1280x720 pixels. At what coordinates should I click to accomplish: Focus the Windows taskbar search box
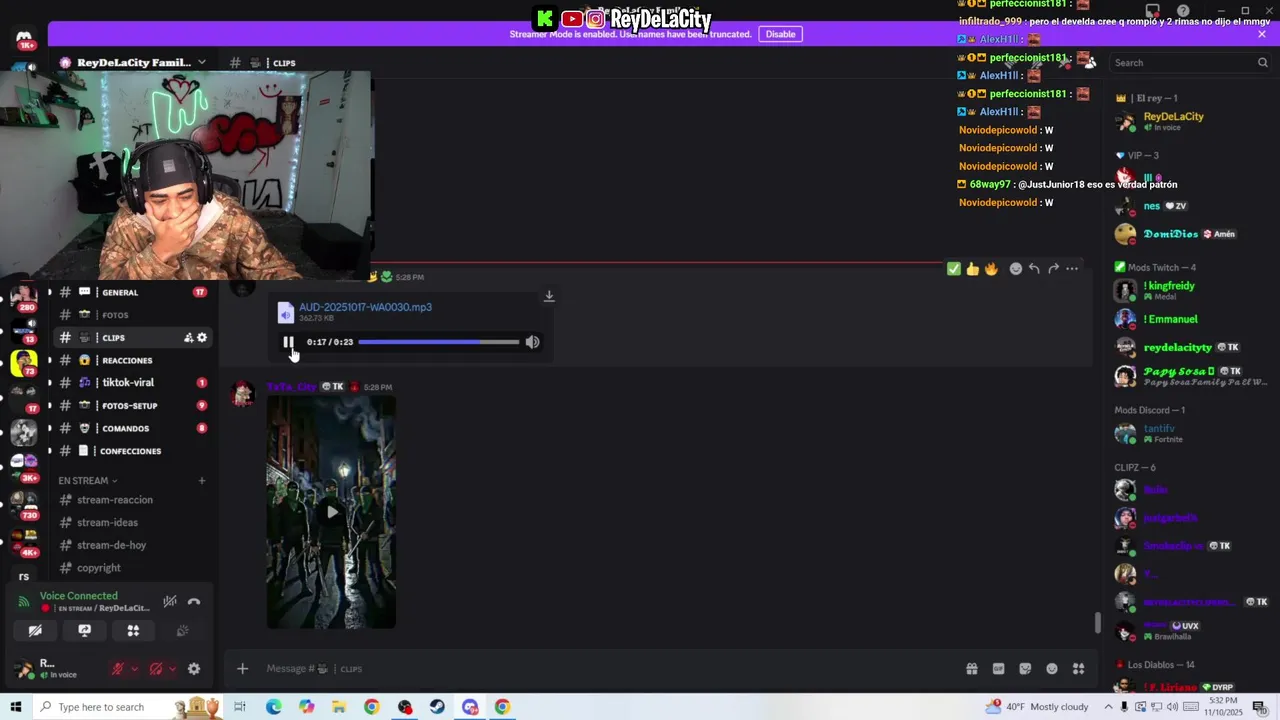[130, 707]
